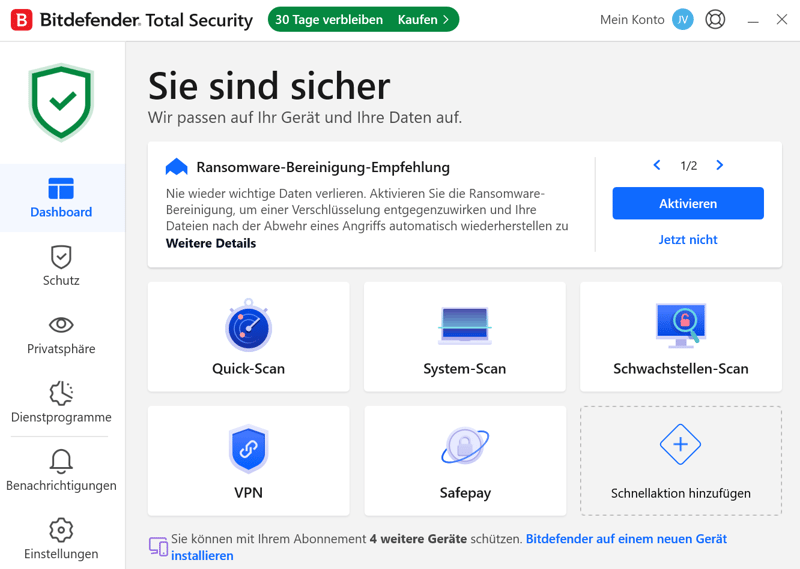Switch to the Schutz section
The image size is (800, 569).
click(x=61, y=266)
